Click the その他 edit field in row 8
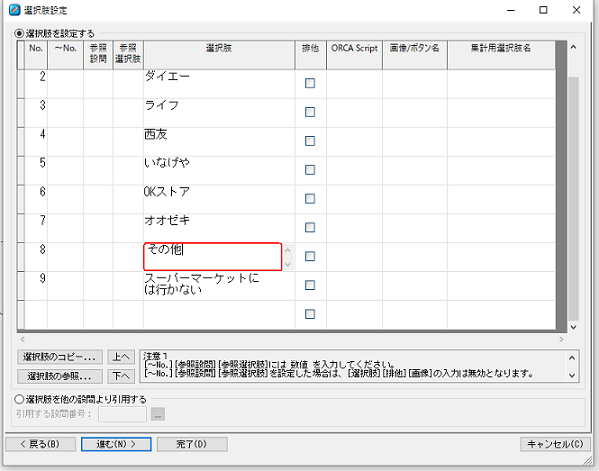This screenshot has height=471, width=599. (213, 257)
